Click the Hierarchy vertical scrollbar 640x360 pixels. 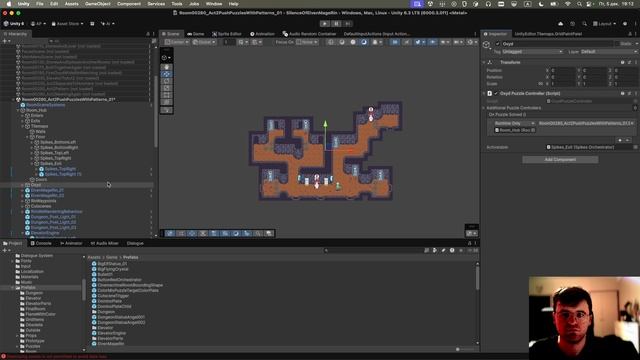(x=155, y=112)
